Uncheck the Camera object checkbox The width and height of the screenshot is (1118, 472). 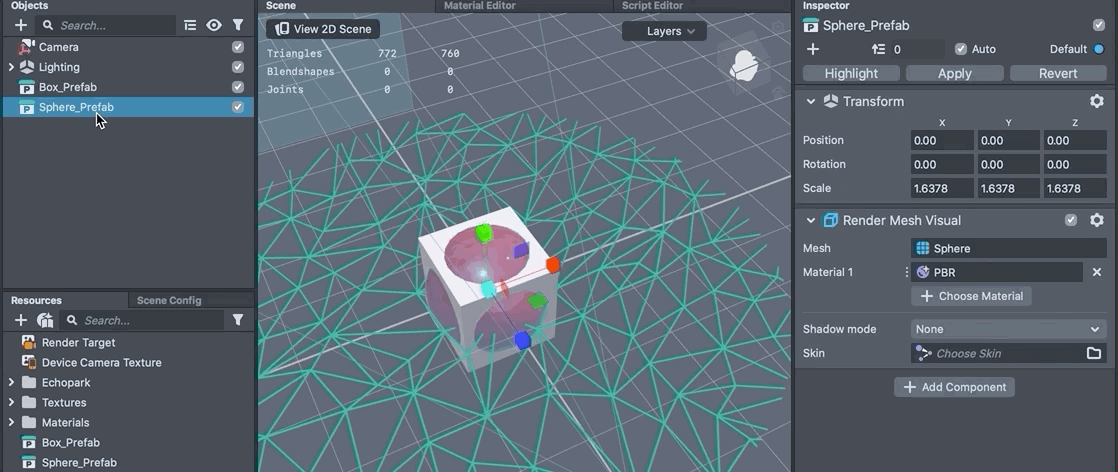point(238,47)
